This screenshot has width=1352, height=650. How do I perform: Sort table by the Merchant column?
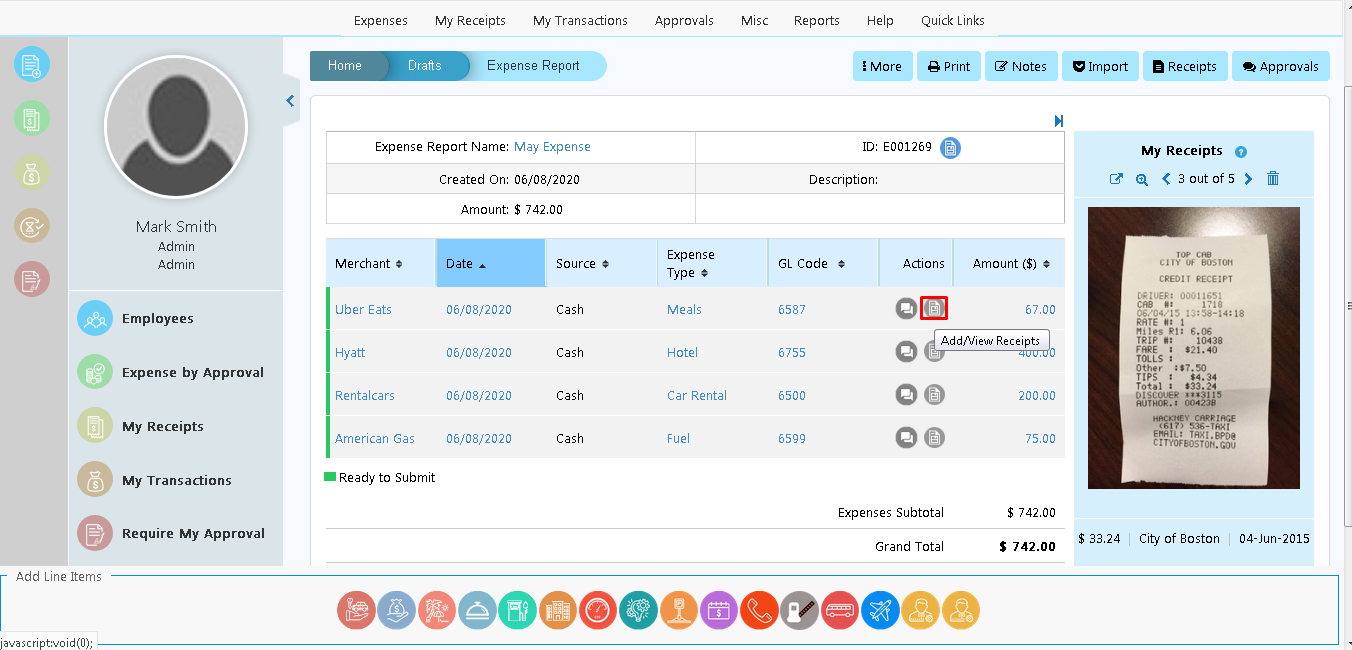(369, 264)
